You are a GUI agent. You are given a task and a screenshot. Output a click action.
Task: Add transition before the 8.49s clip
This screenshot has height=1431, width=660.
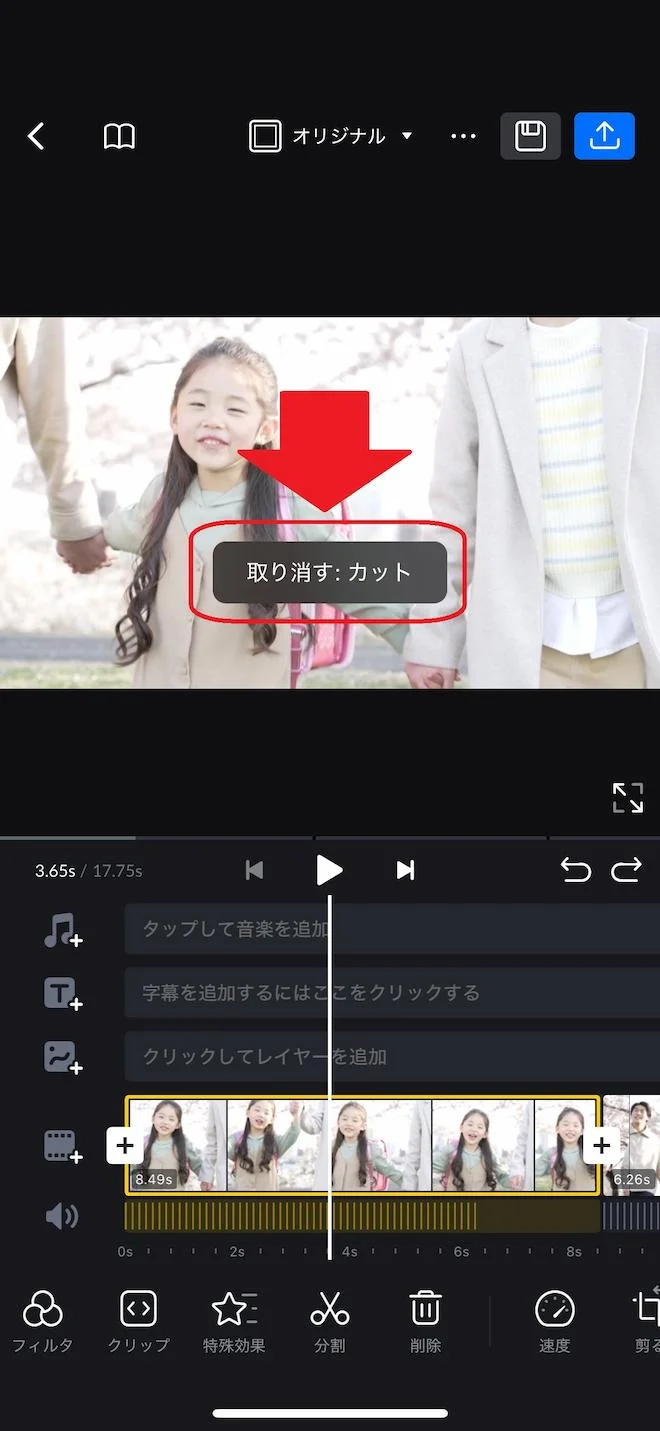coord(124,1145)
